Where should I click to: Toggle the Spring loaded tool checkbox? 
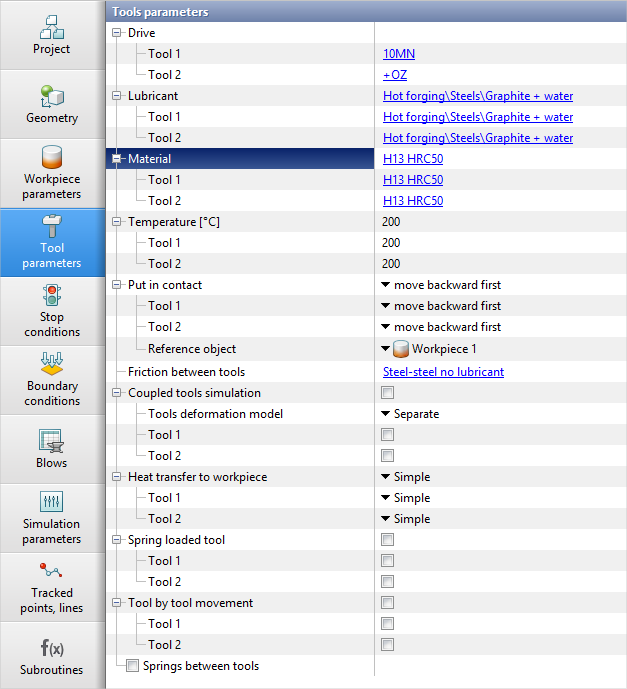pyautogui.click(x=388, y=539)
